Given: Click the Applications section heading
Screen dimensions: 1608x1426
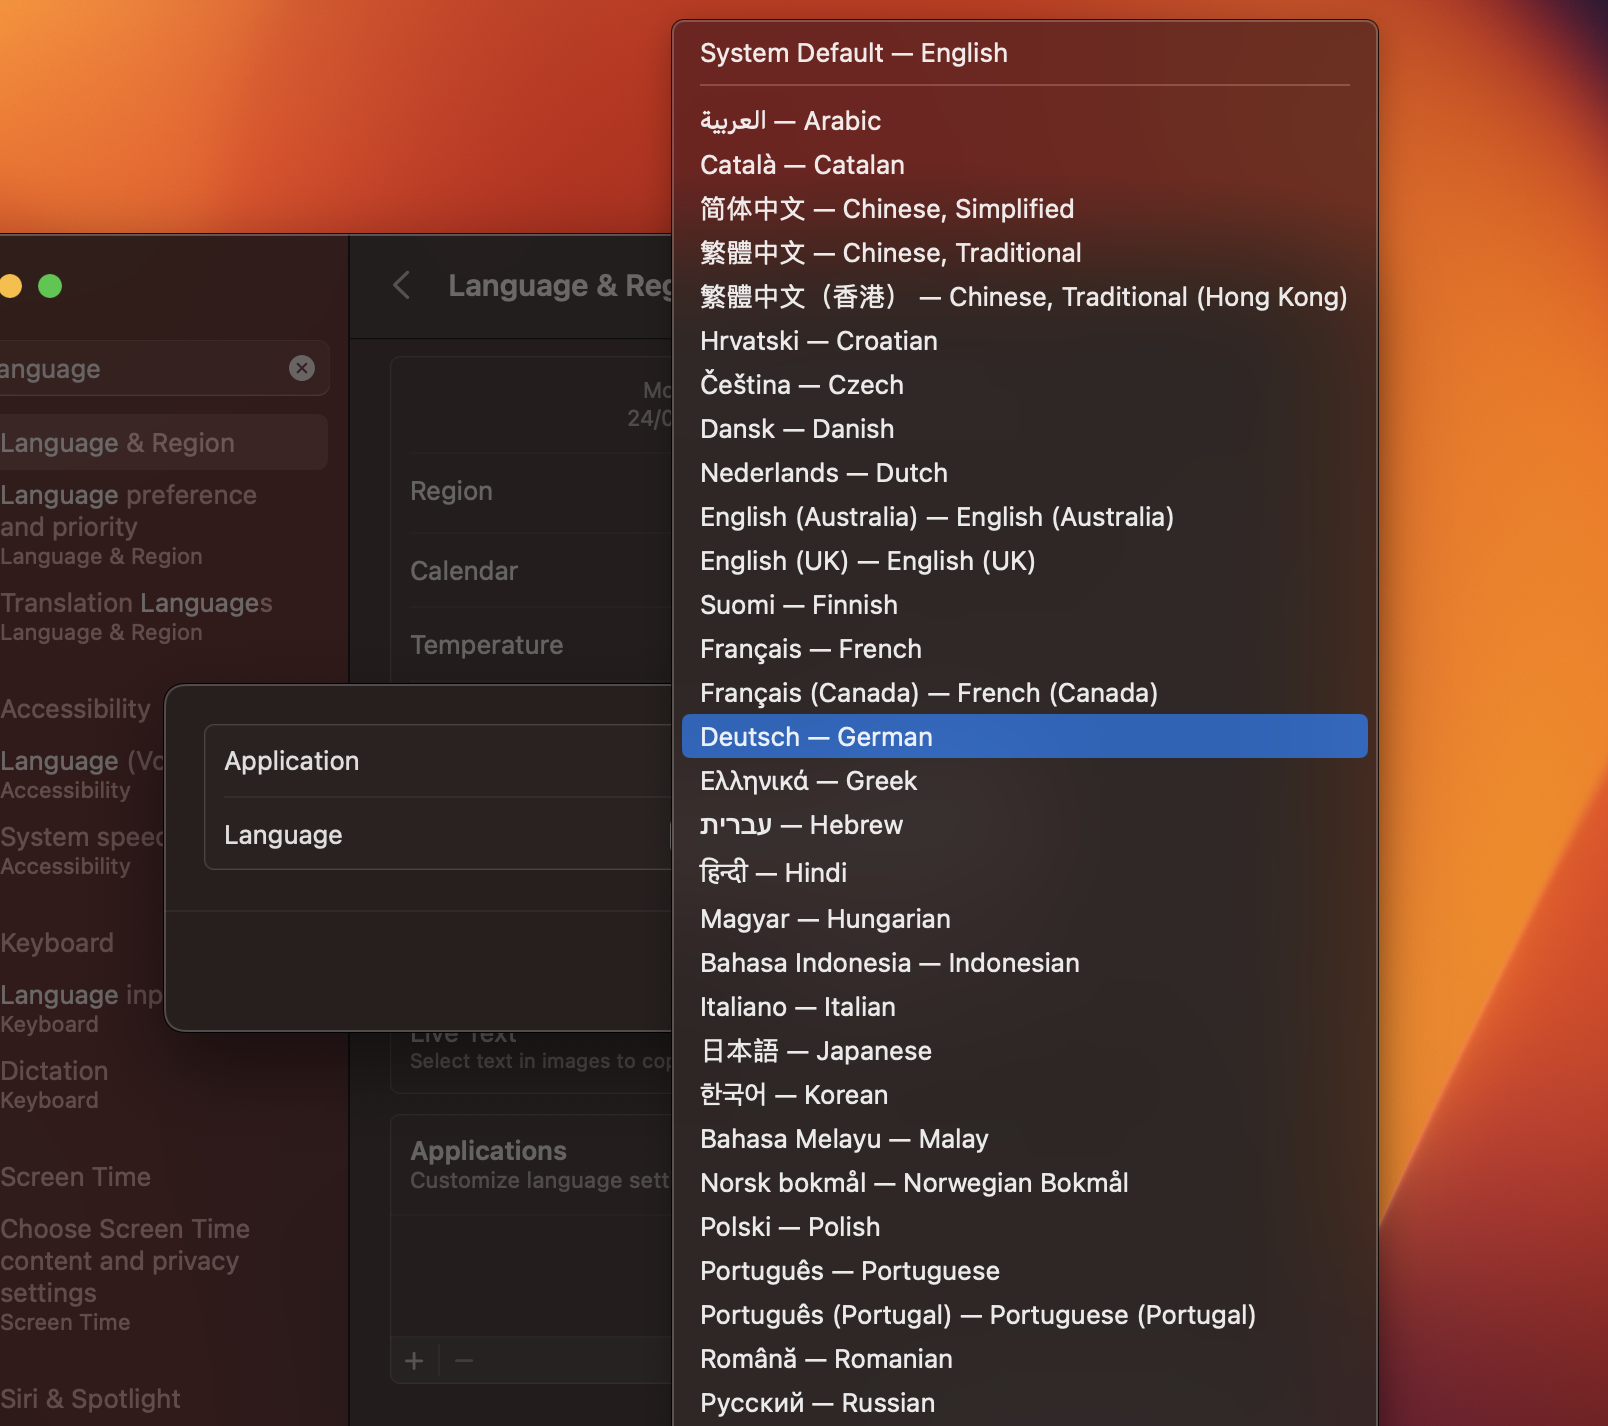Looking at the screenshot, I should click(x=488, y=1151).
